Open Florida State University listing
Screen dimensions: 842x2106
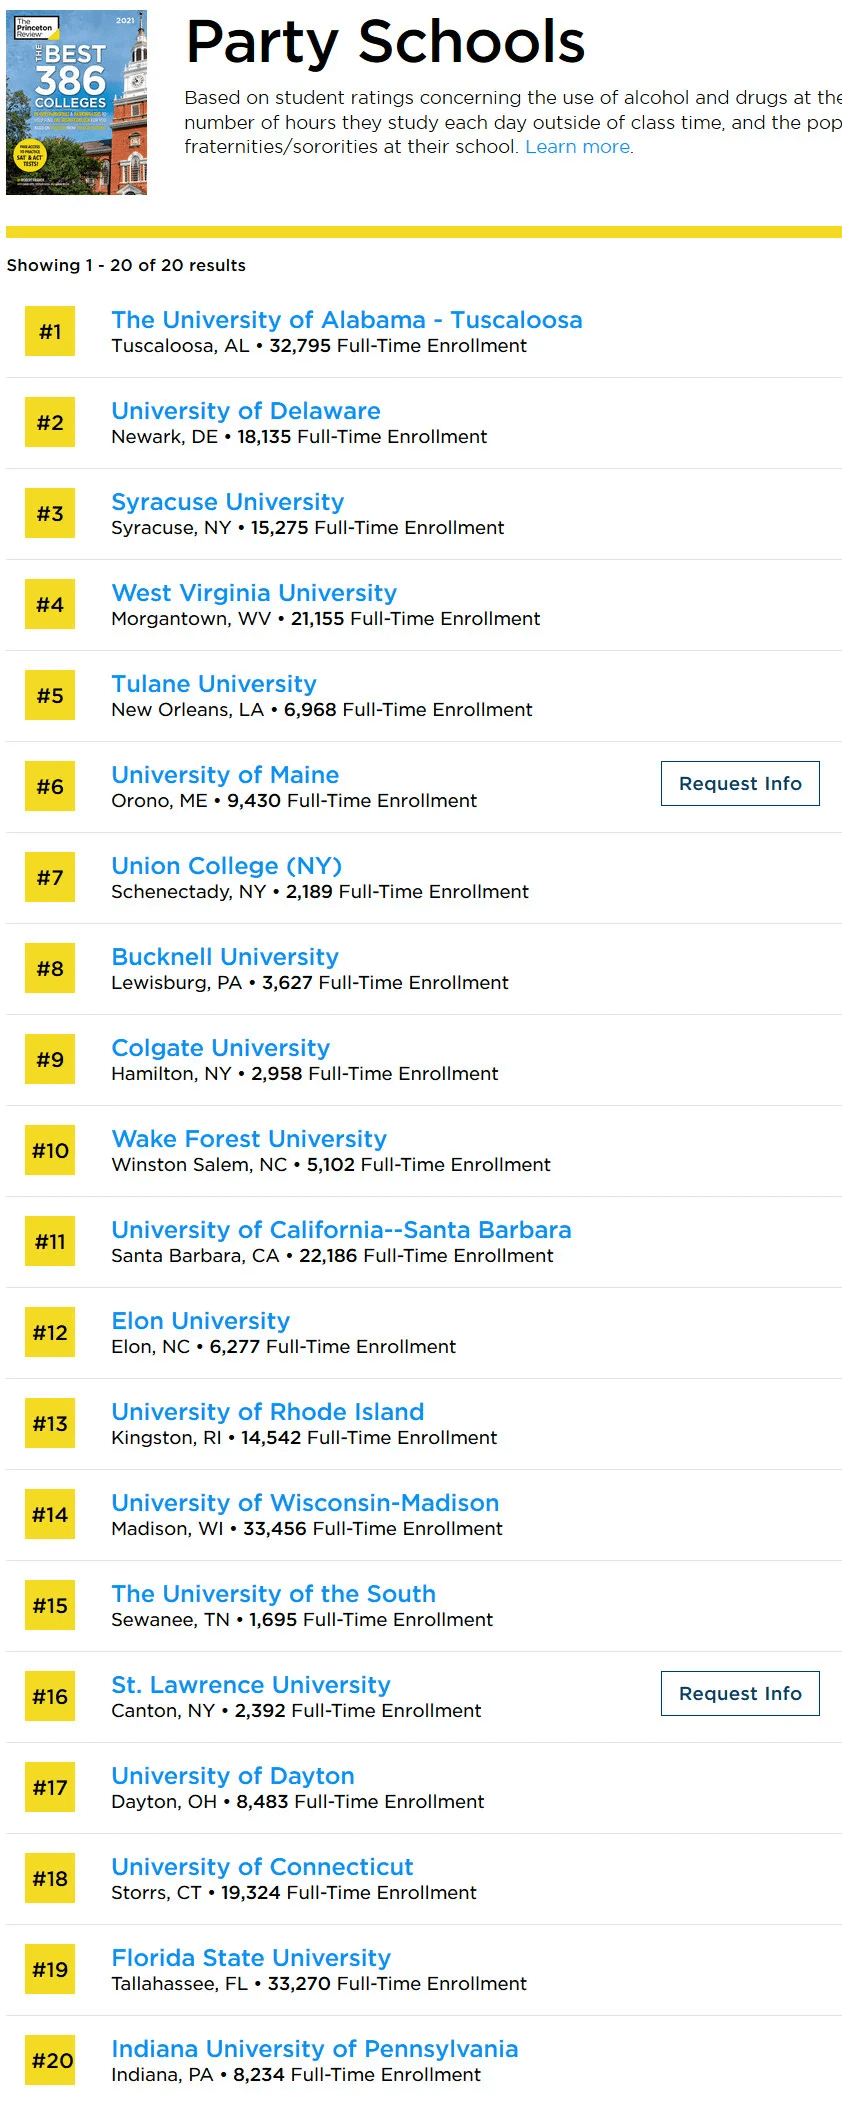(251, 1958)
